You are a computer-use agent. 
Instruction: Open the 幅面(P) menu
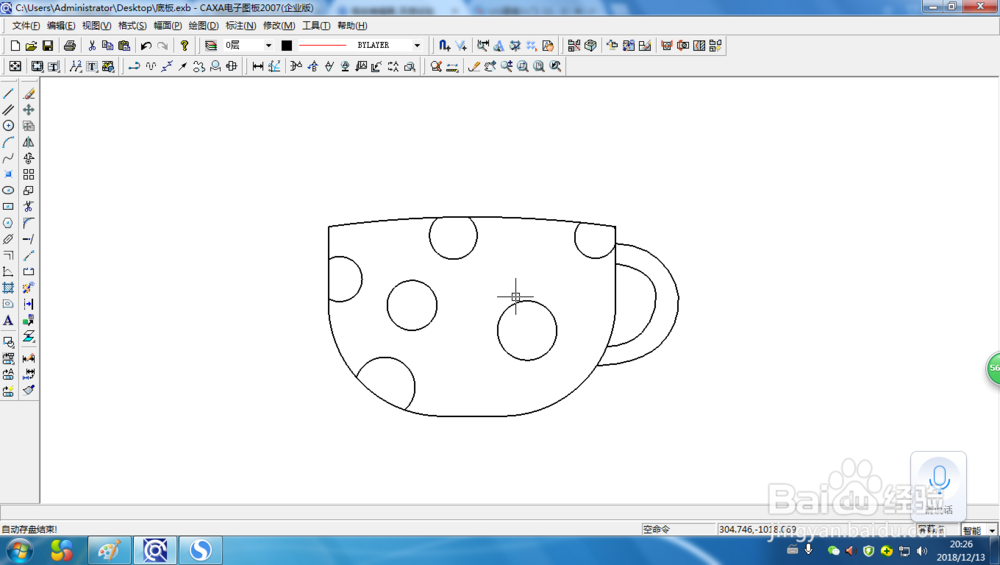(x=168, y=26)
